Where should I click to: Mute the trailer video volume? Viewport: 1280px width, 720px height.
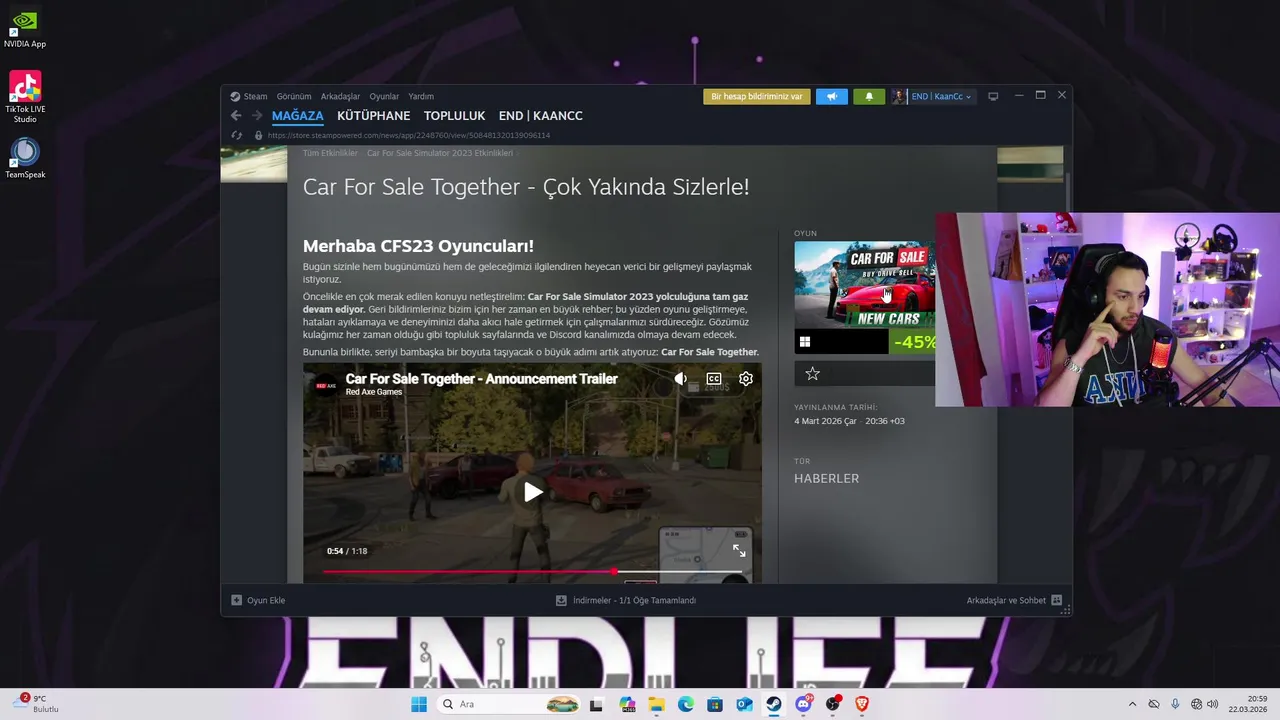click(x=681, y=379)
